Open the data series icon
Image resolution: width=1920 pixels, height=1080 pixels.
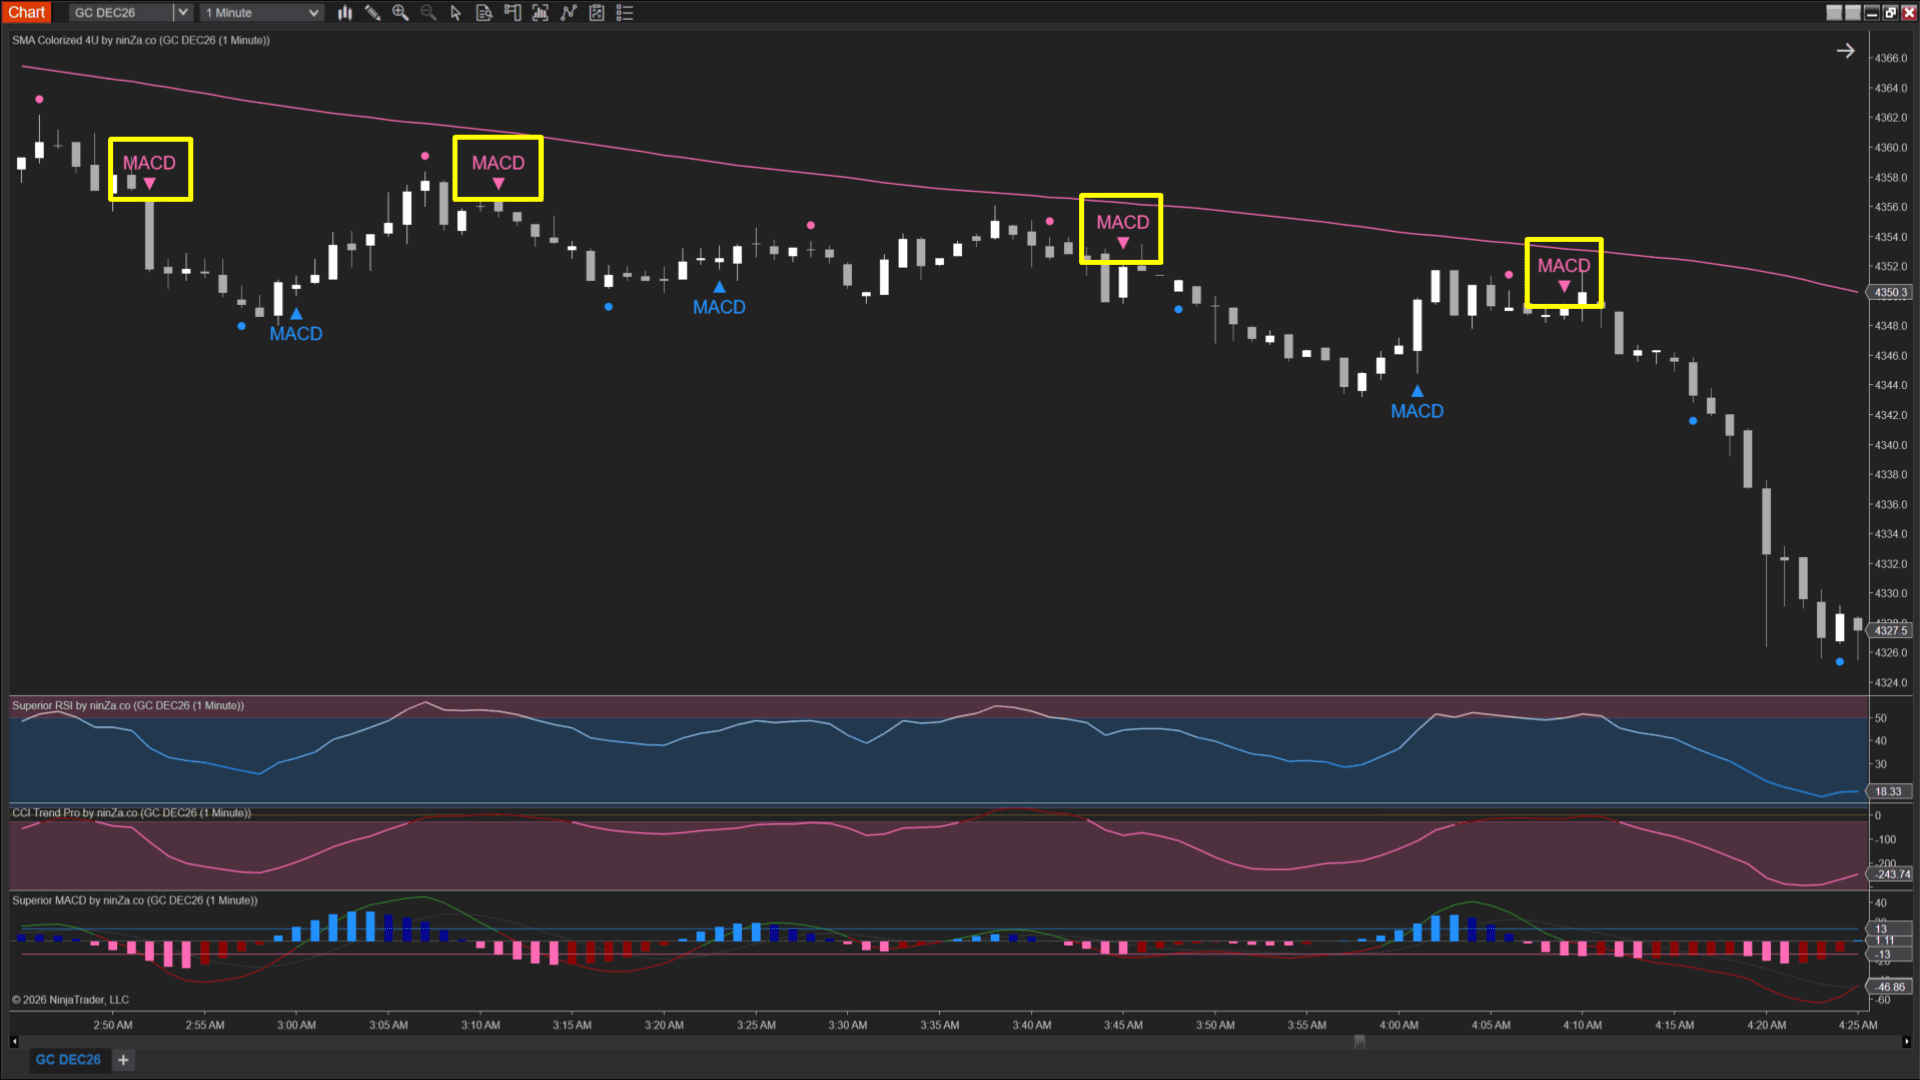(x=540, y=13)
